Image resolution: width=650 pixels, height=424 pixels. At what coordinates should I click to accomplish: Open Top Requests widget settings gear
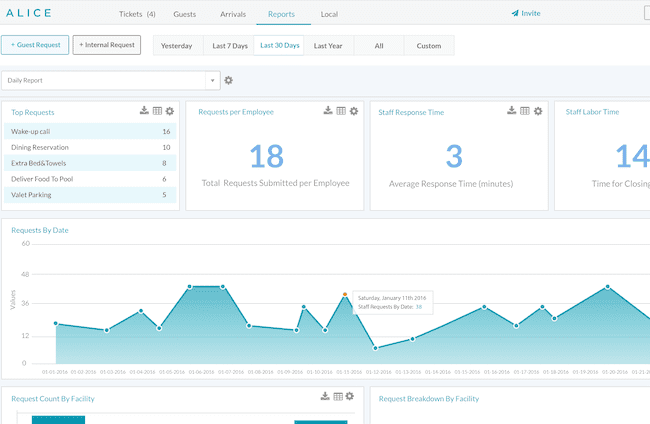(170, 111)
